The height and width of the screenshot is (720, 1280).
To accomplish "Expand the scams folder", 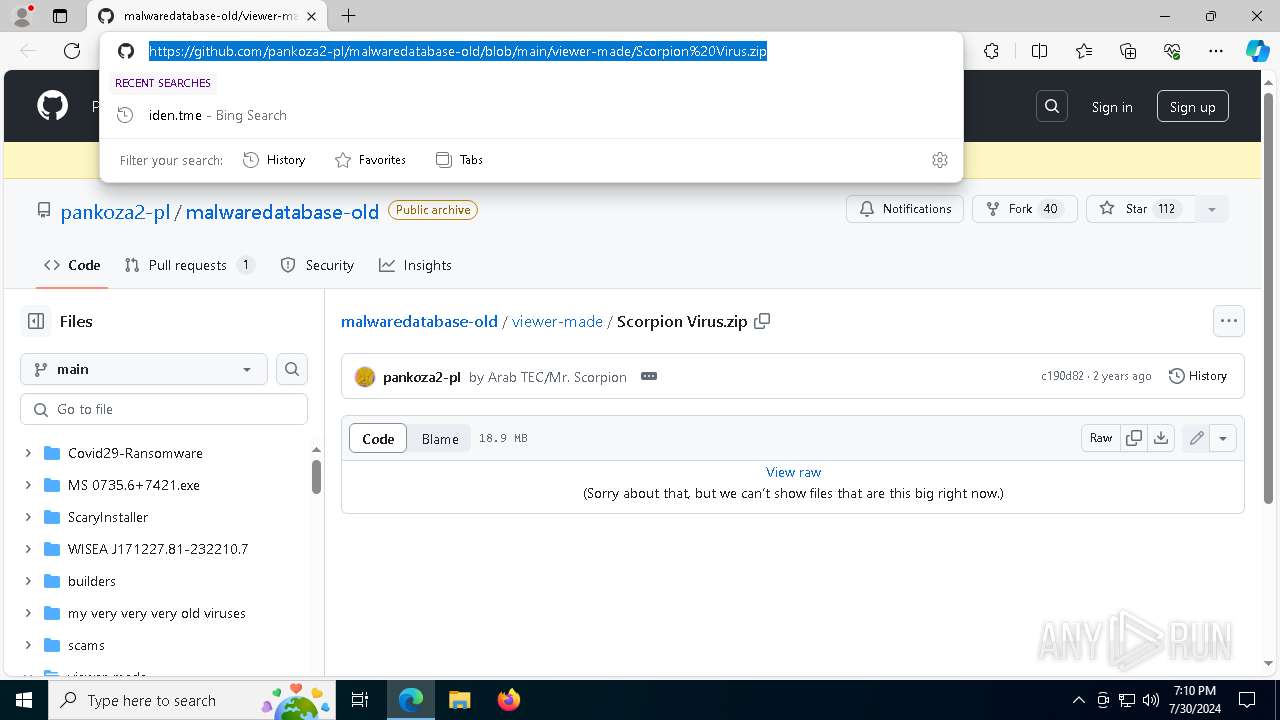I will (28, 645).
